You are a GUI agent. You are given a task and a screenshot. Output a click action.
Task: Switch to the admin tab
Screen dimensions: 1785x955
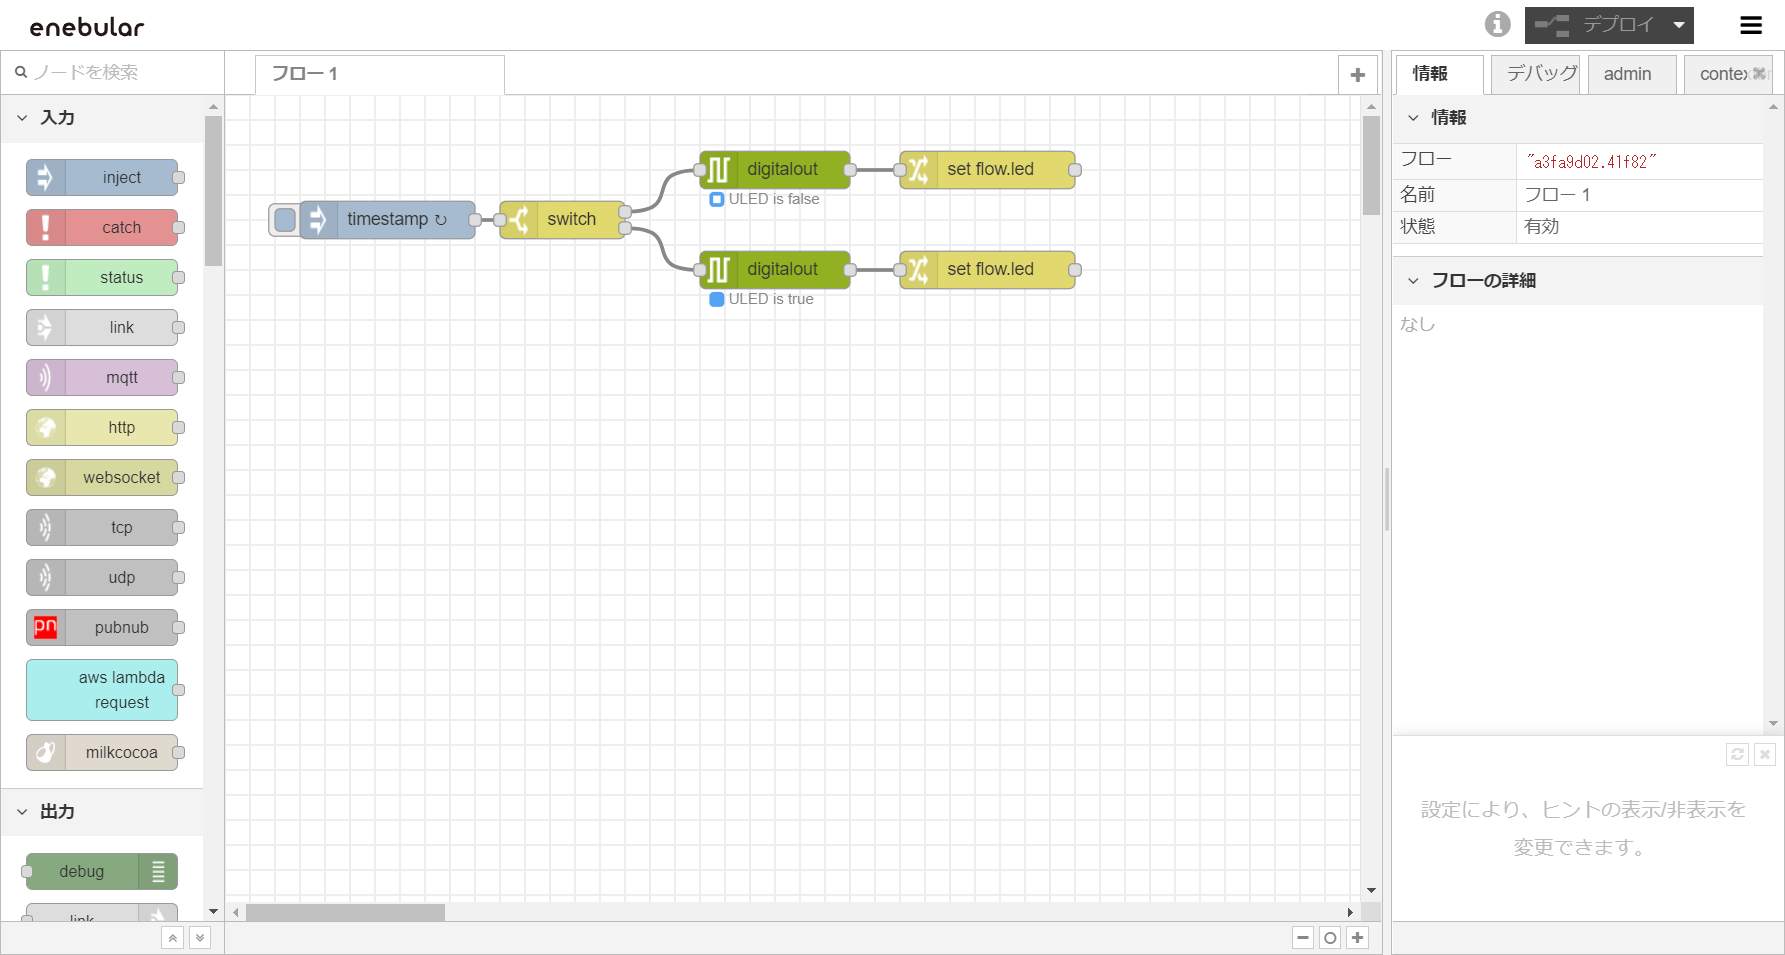[x=1627, y=74]
